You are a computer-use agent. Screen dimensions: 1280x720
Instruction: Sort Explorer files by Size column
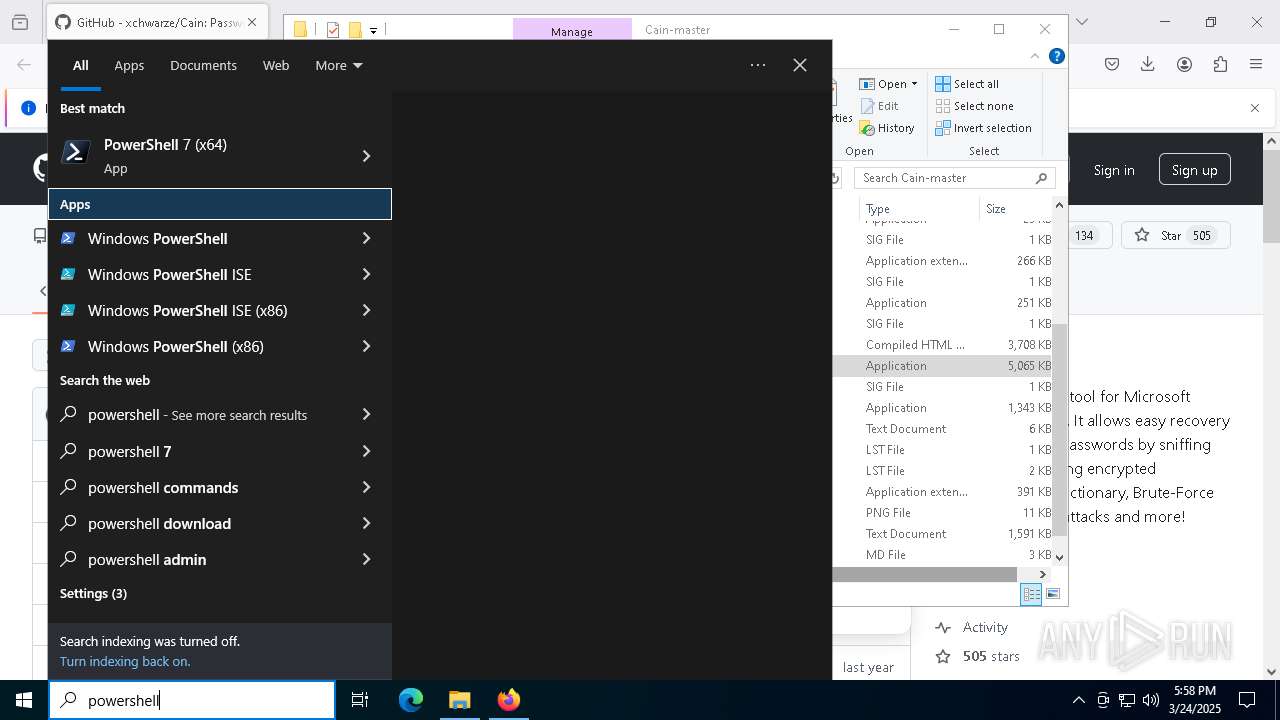pyautogui.click(x=1016, y=209)
